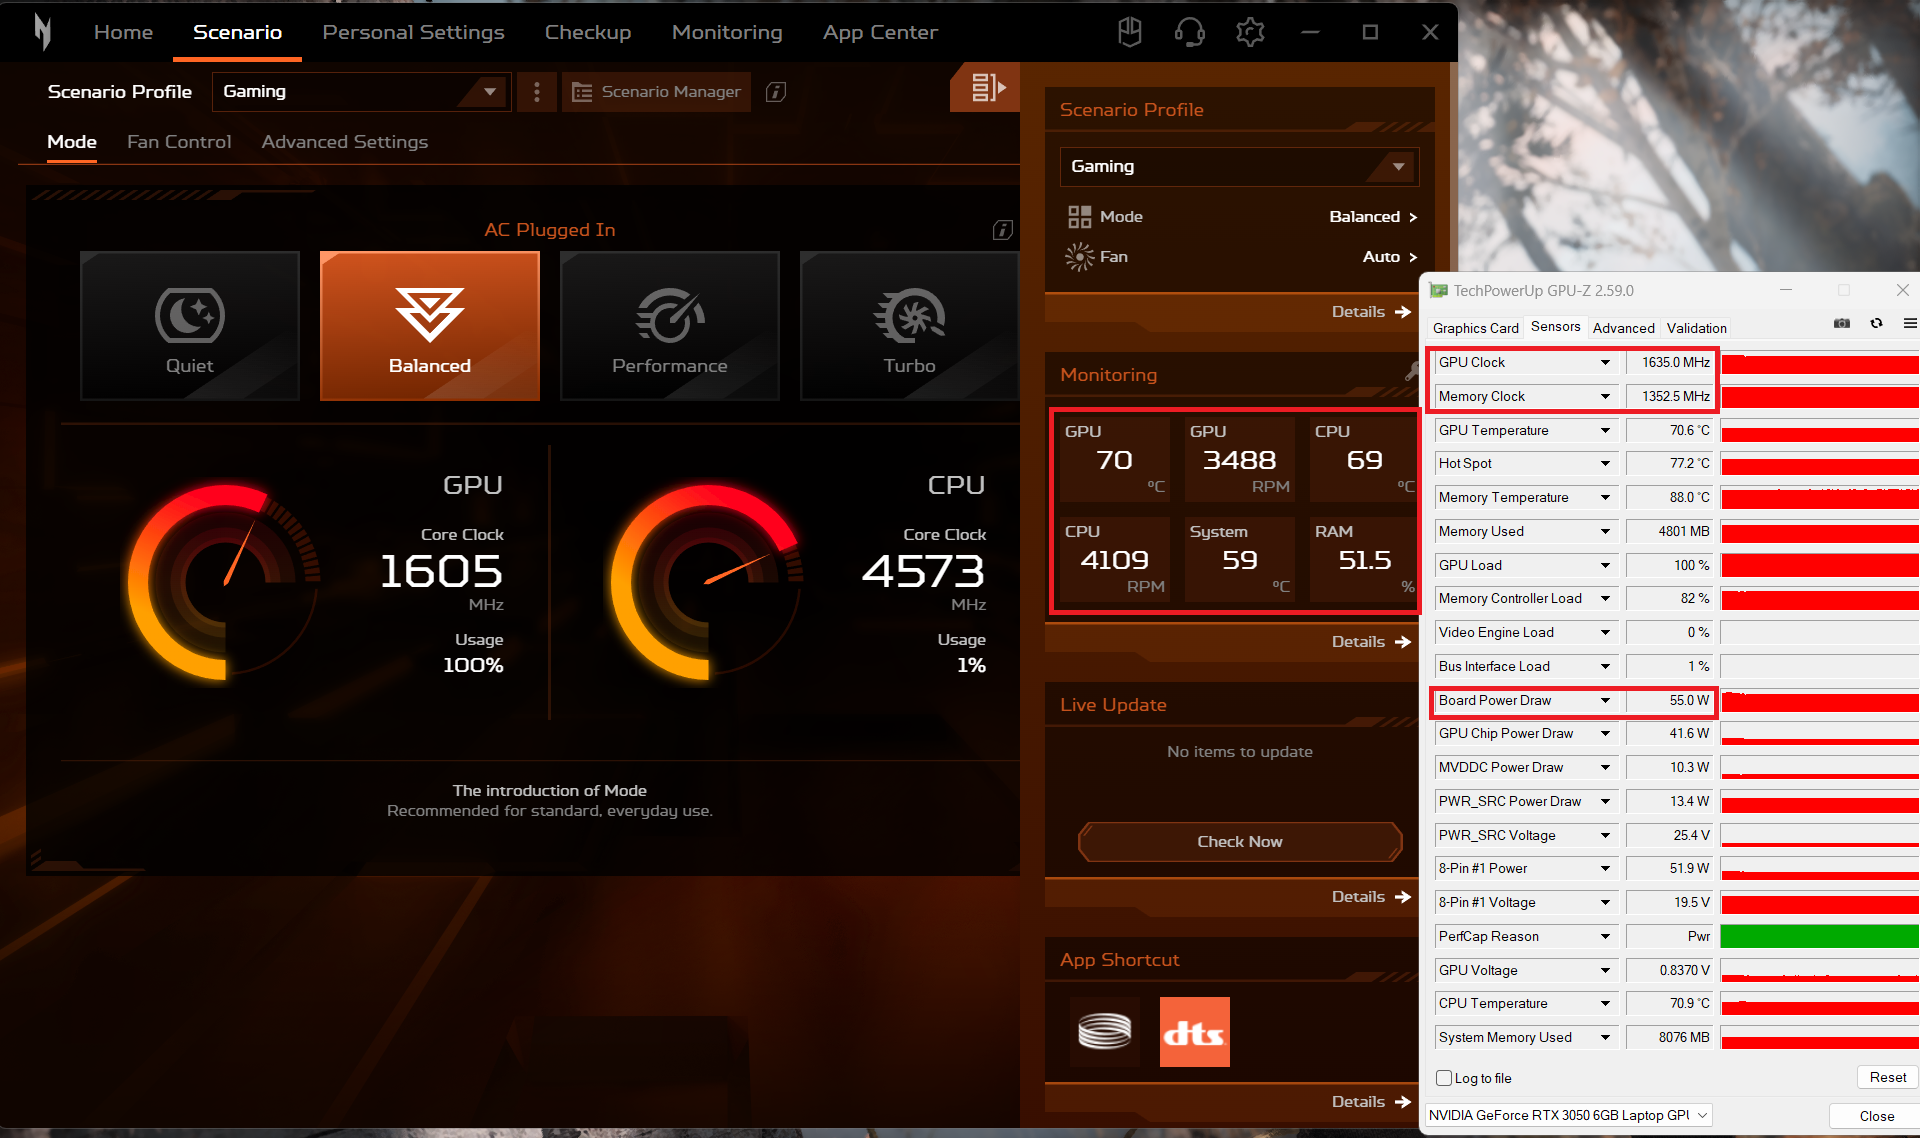Expand the Hot Spot sensor dropdown
The image size is (1920, 1138).
click(x=1605, y=464)
